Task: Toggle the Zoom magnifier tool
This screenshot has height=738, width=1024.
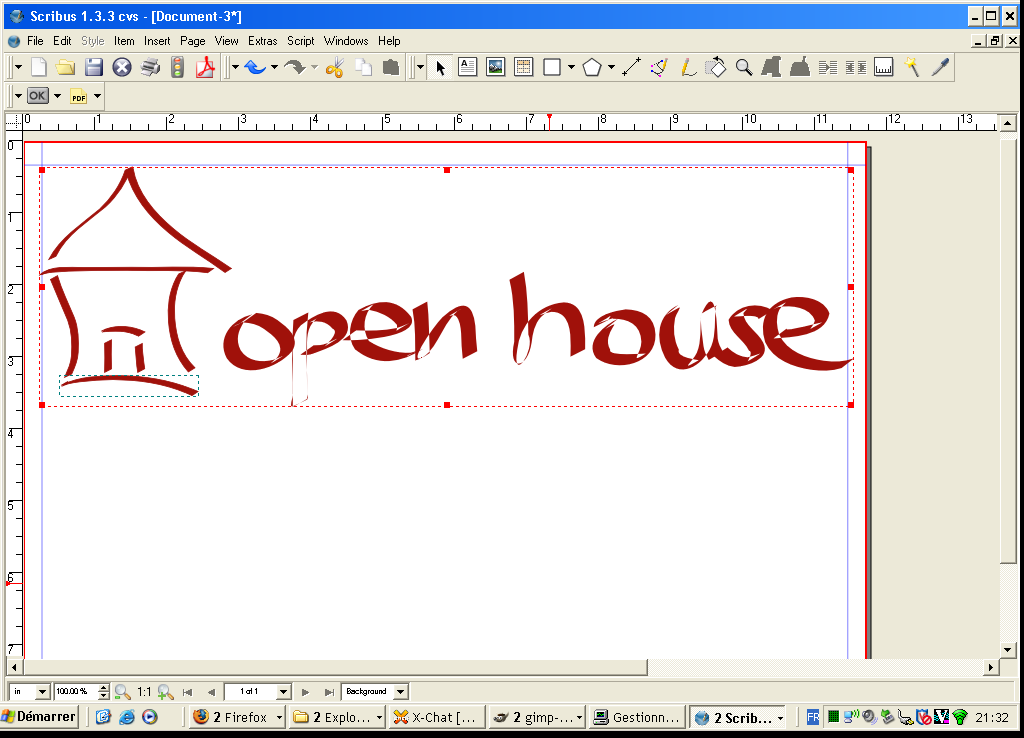Action: 744,67
